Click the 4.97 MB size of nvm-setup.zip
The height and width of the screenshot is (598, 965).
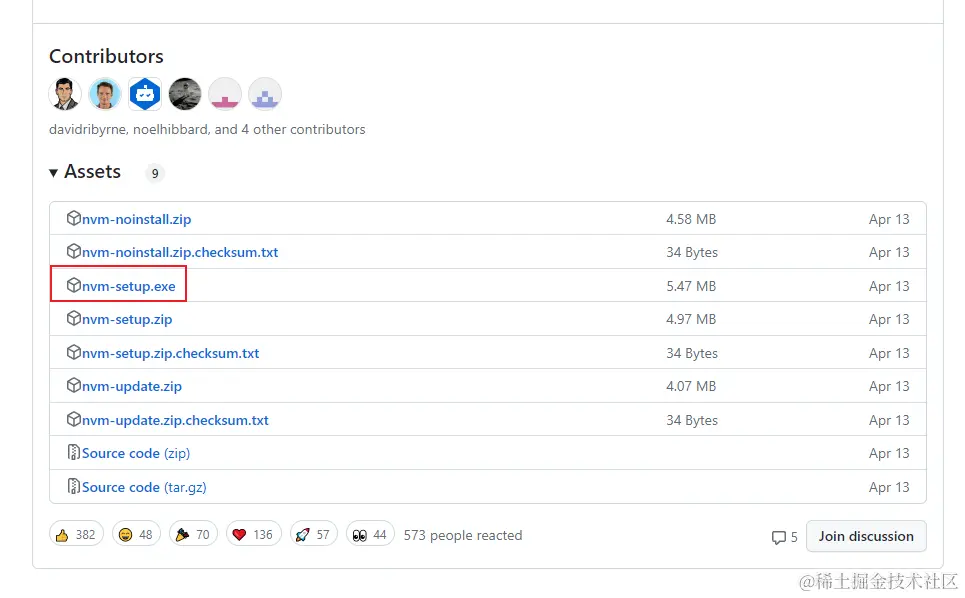pos(691,319)
